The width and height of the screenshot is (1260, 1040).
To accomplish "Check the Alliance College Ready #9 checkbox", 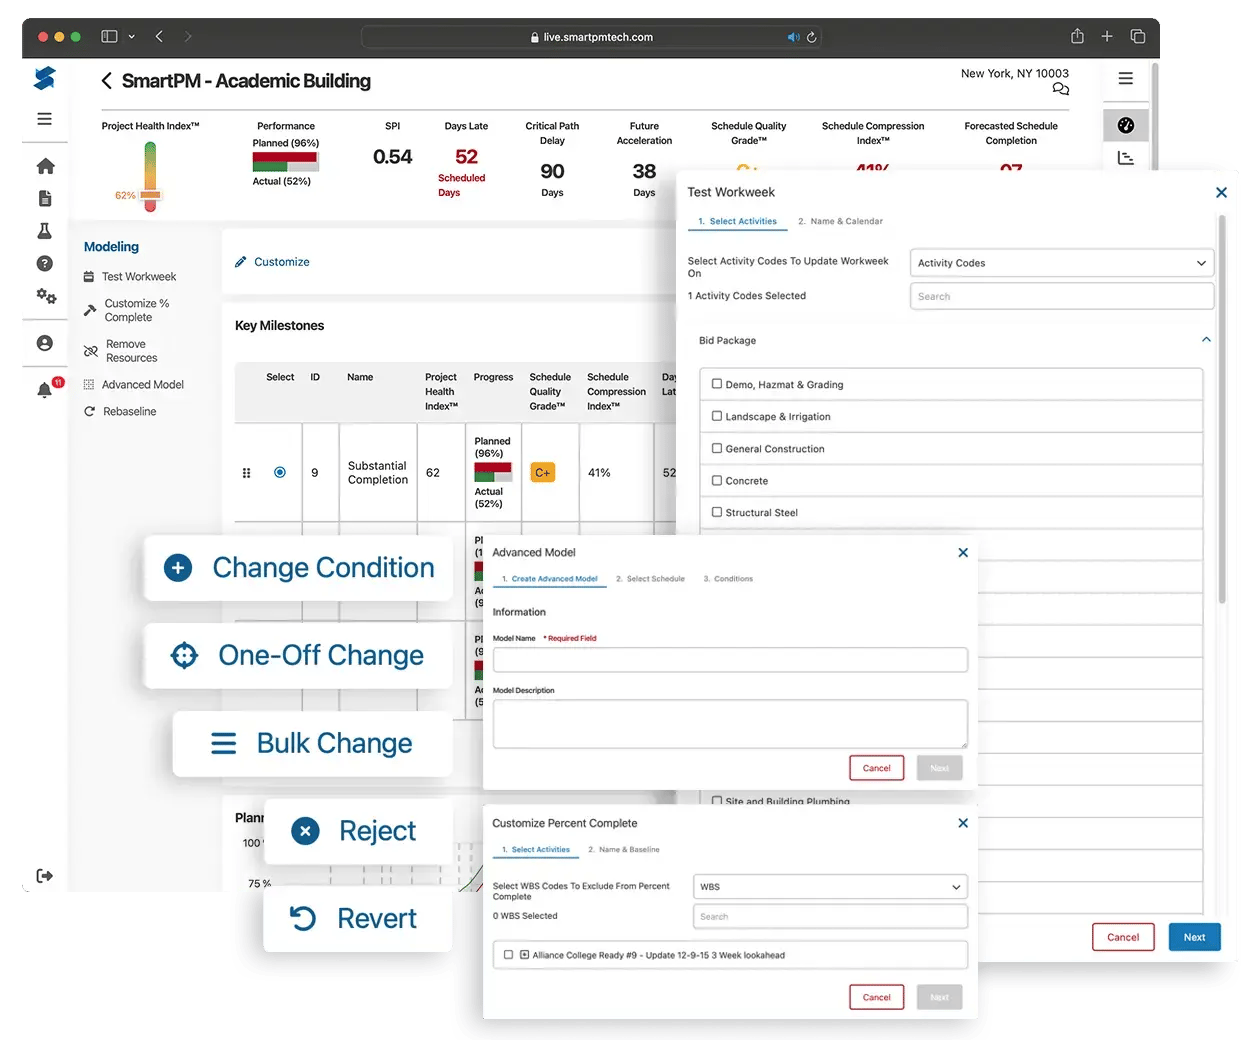I will tap(509, 955).
